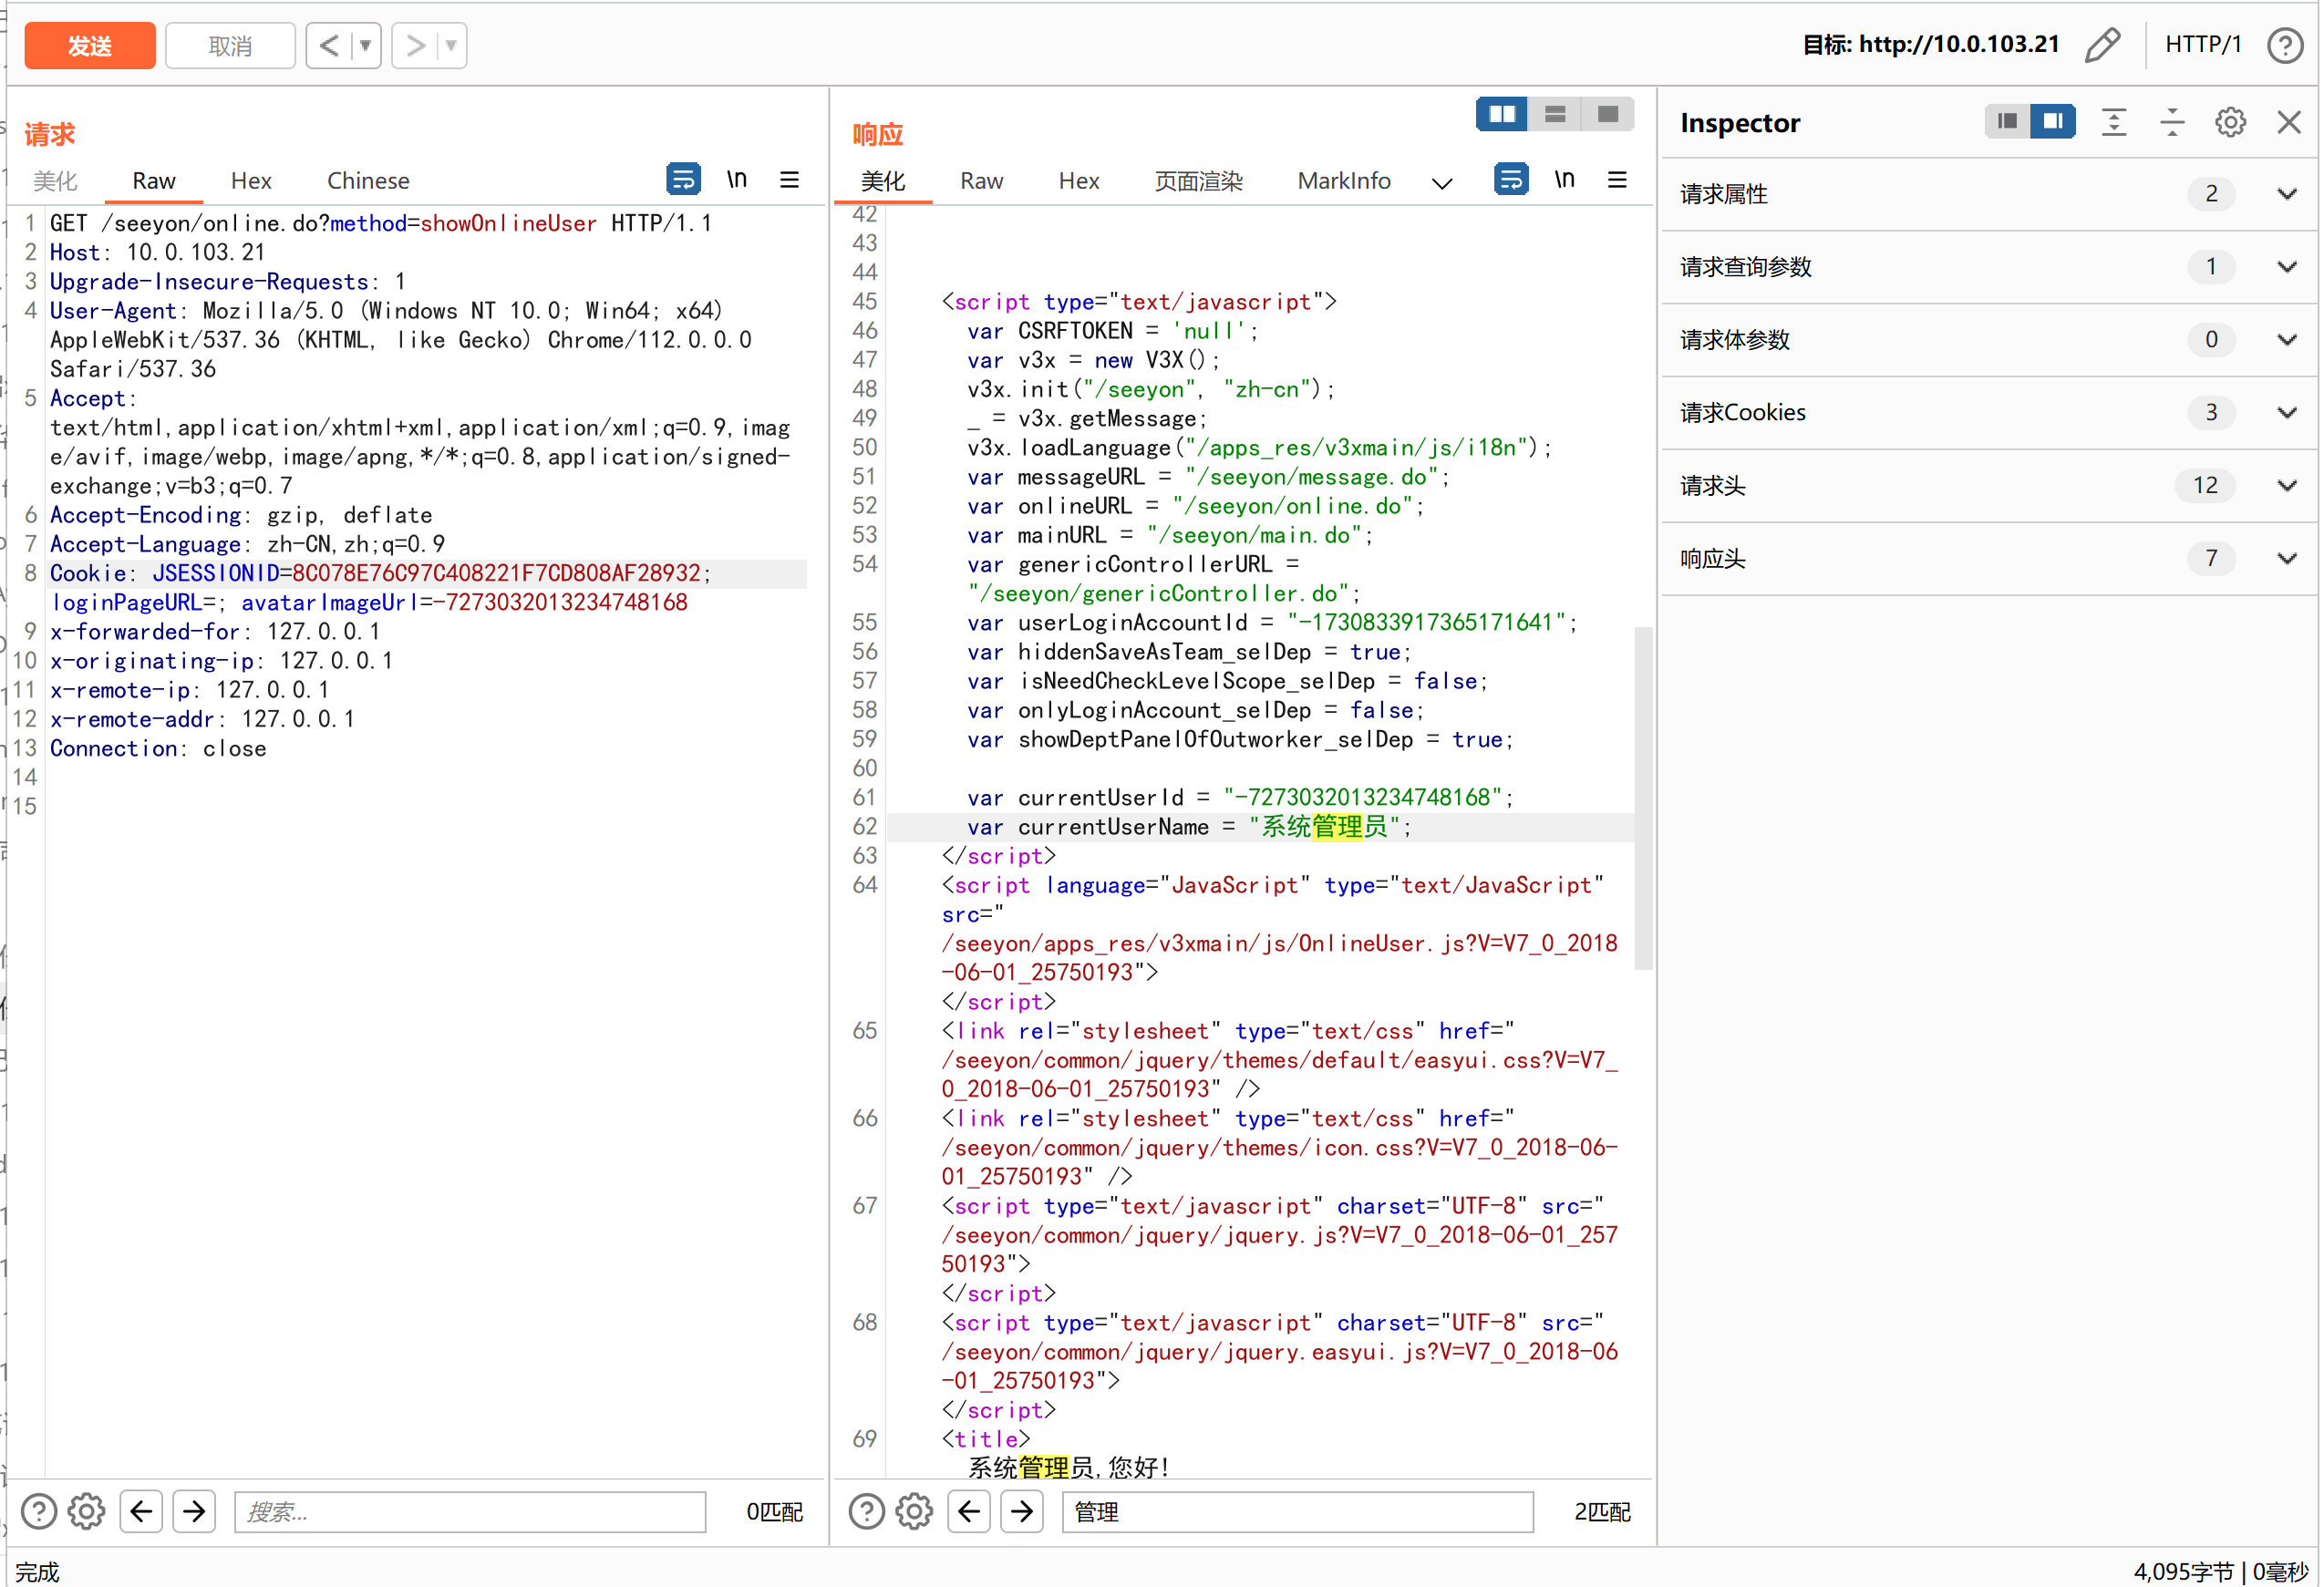This screenshot has width=2324, height=1587.
Task: Toggle word wrap icon in request panel
Action: coord(683,179)
